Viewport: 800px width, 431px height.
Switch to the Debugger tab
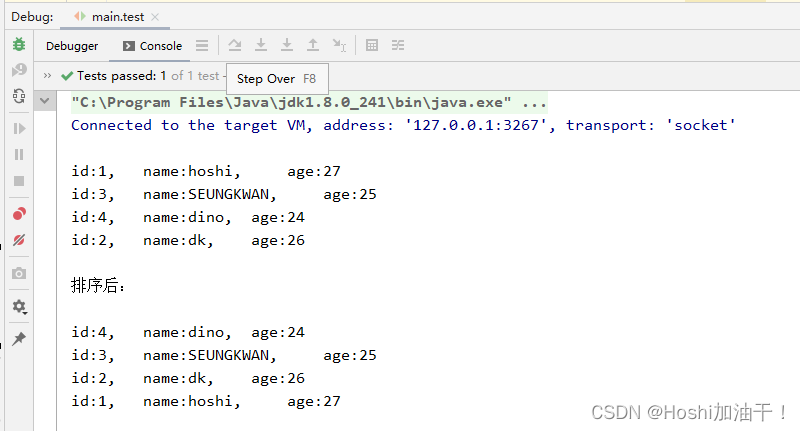(72, 46)
